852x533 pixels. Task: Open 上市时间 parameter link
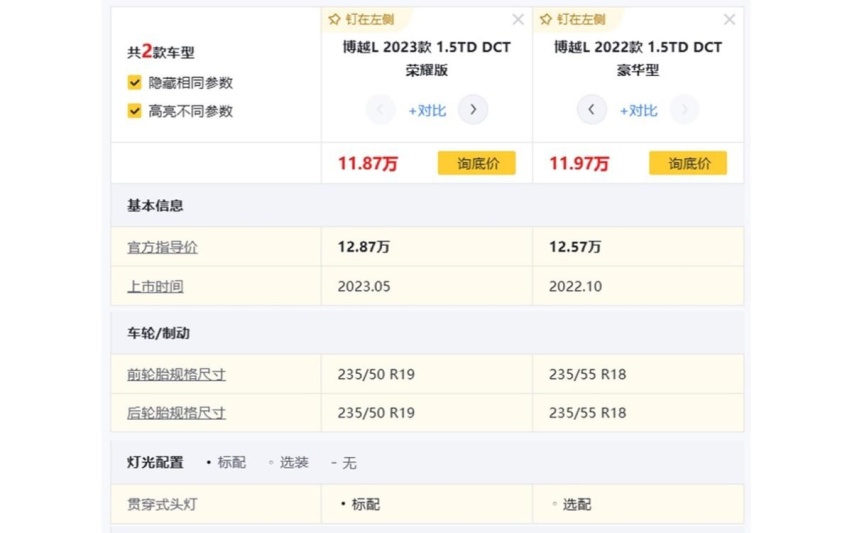[155, 286]
